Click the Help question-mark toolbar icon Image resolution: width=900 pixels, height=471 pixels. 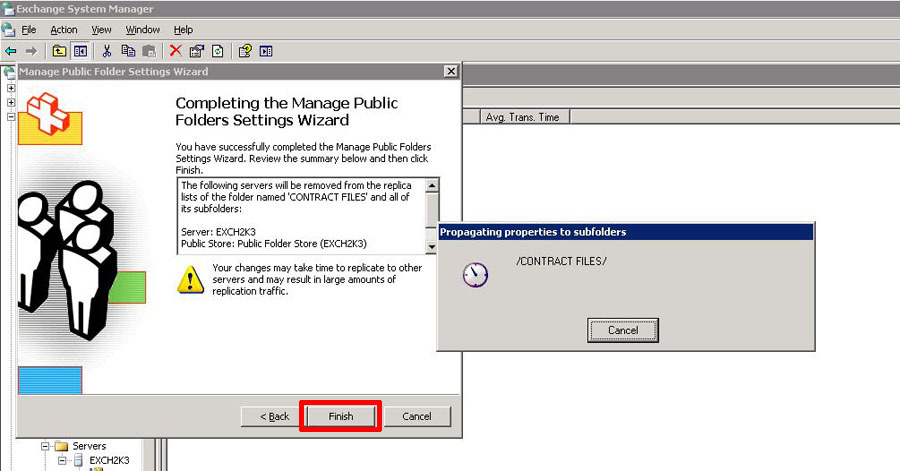pos(245,52)
